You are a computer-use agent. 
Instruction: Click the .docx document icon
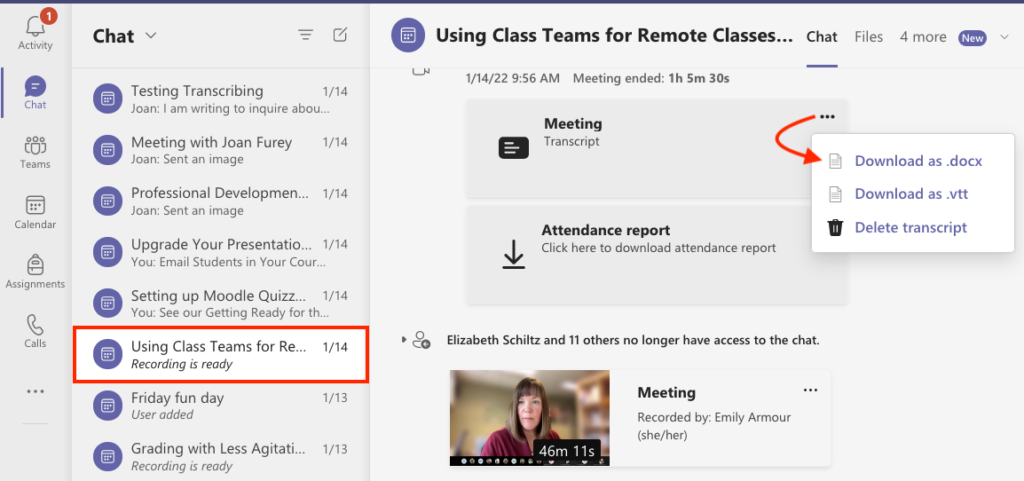835,161
